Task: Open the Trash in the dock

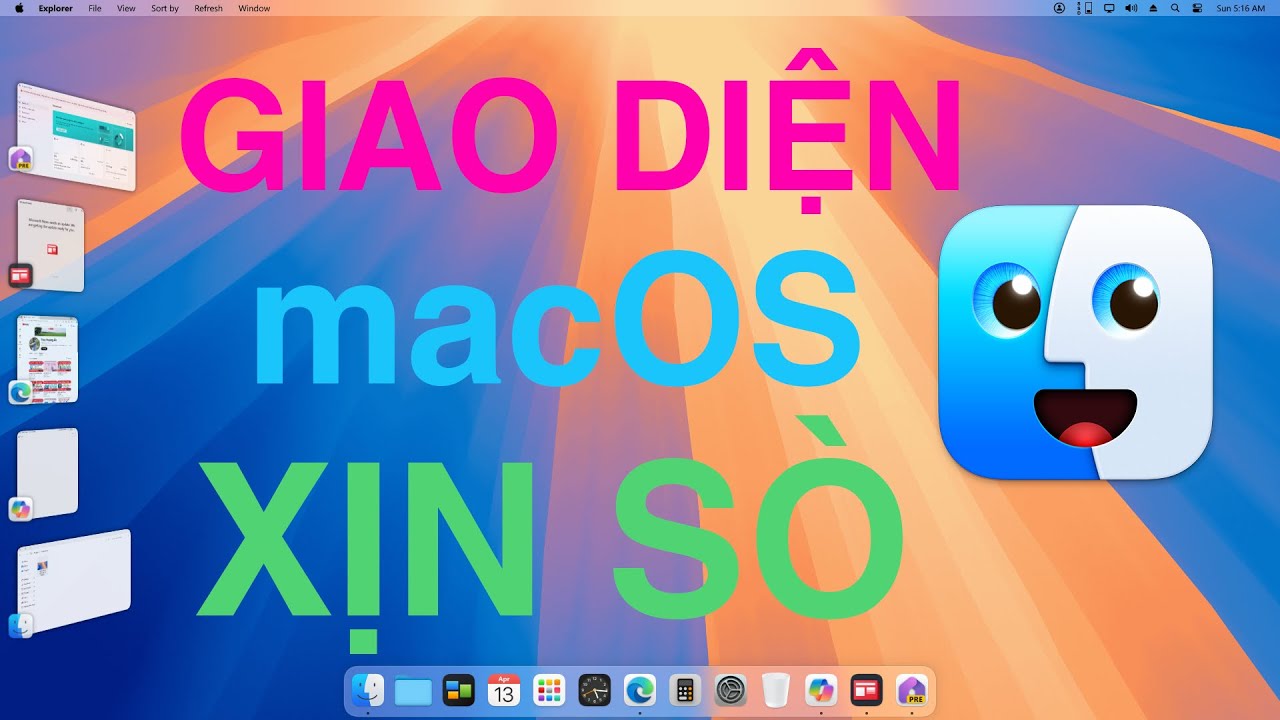Action: point(776,690)
